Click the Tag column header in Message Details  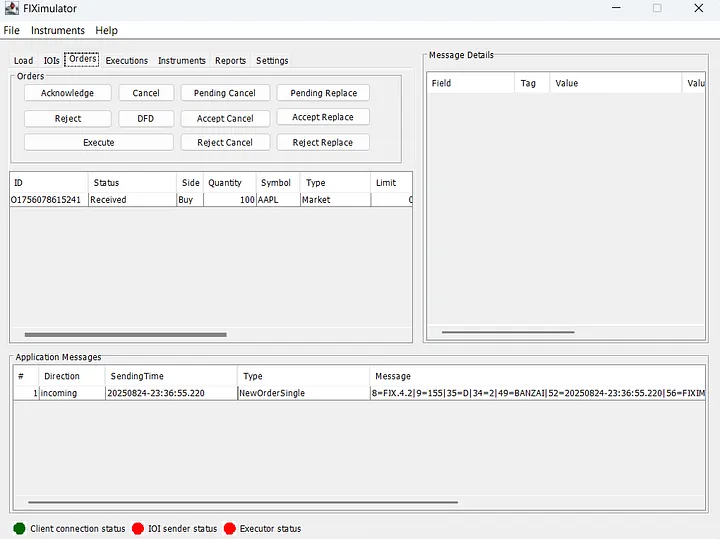point(532,83)
